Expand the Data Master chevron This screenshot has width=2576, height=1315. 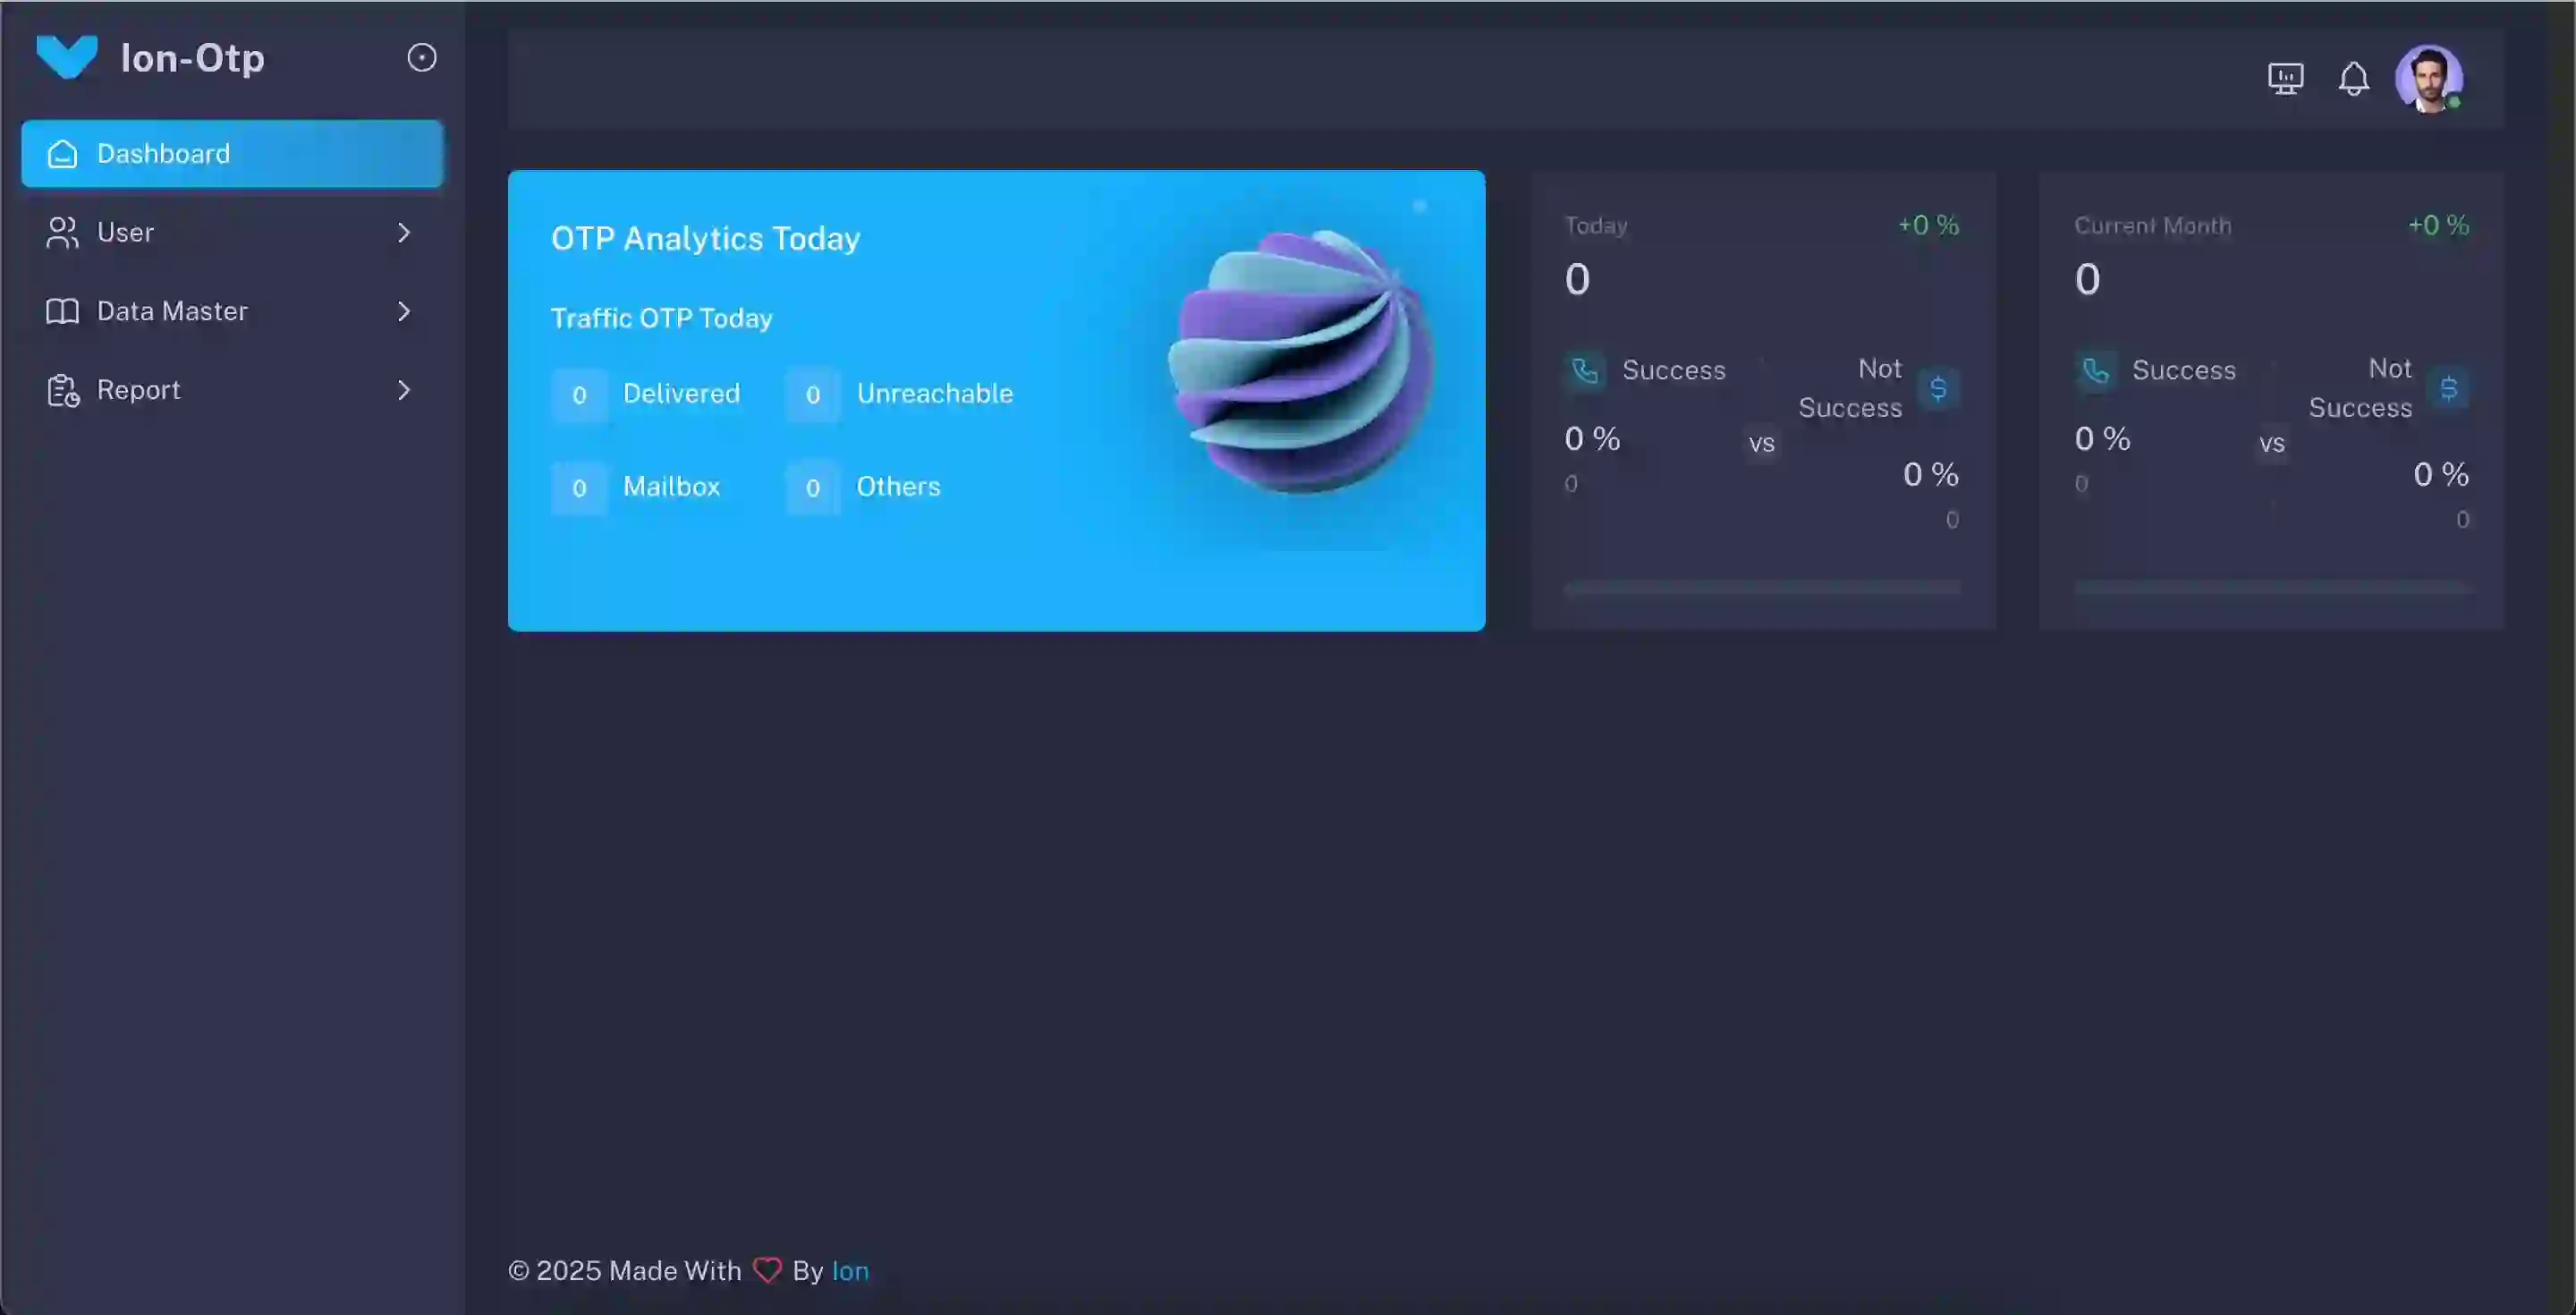tap(404, 311)
